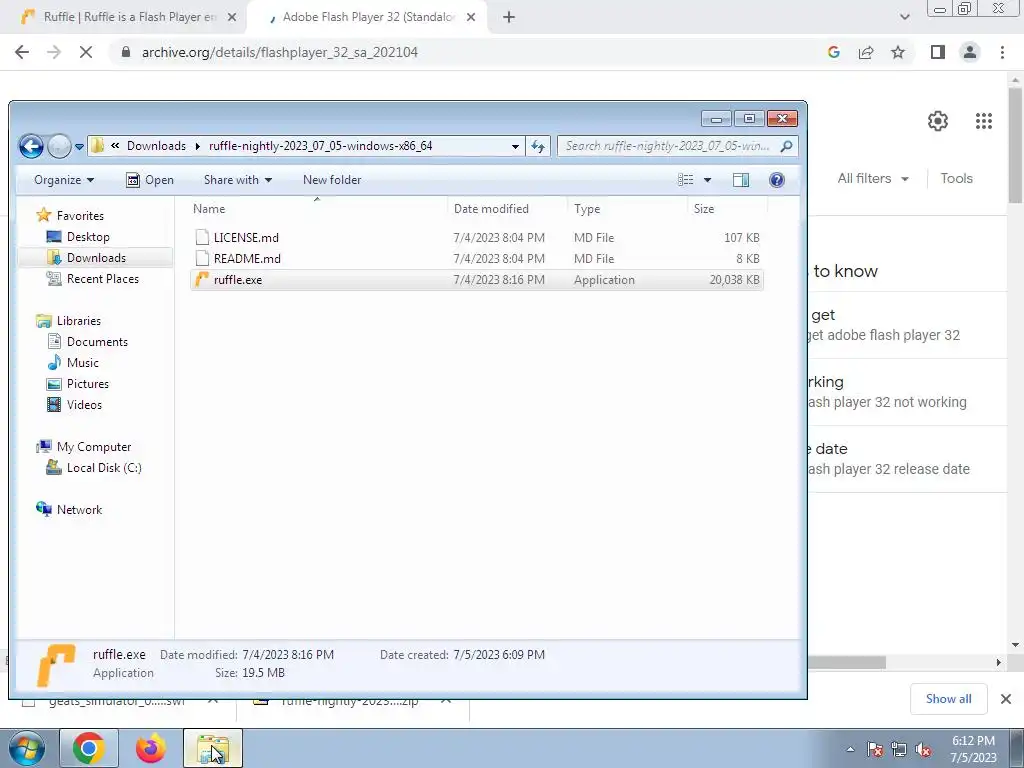Click the Explorer help icon
Image resolution: width=1024 pixels, height=768 pixels.
(x=776, y=180)
